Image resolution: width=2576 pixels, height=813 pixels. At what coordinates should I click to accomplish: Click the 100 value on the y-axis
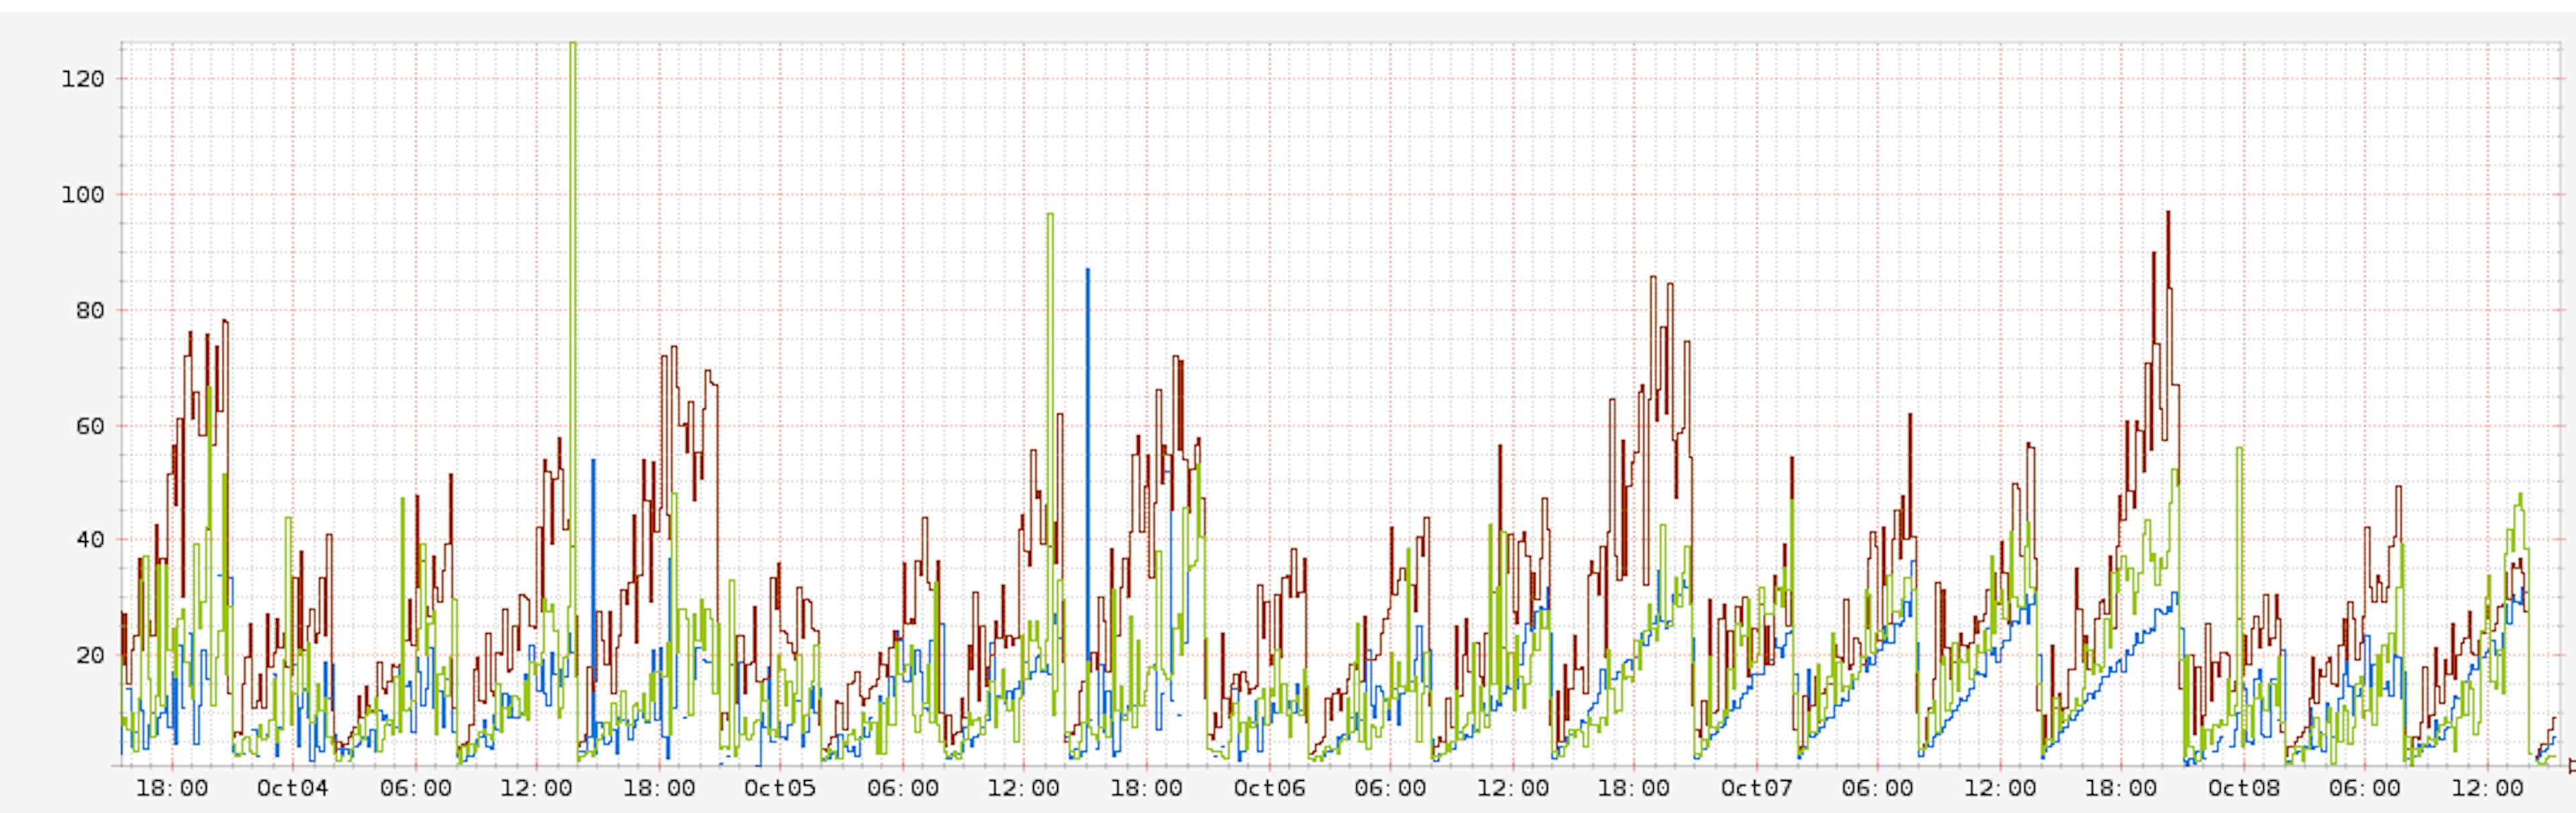[x=83, y=195]
